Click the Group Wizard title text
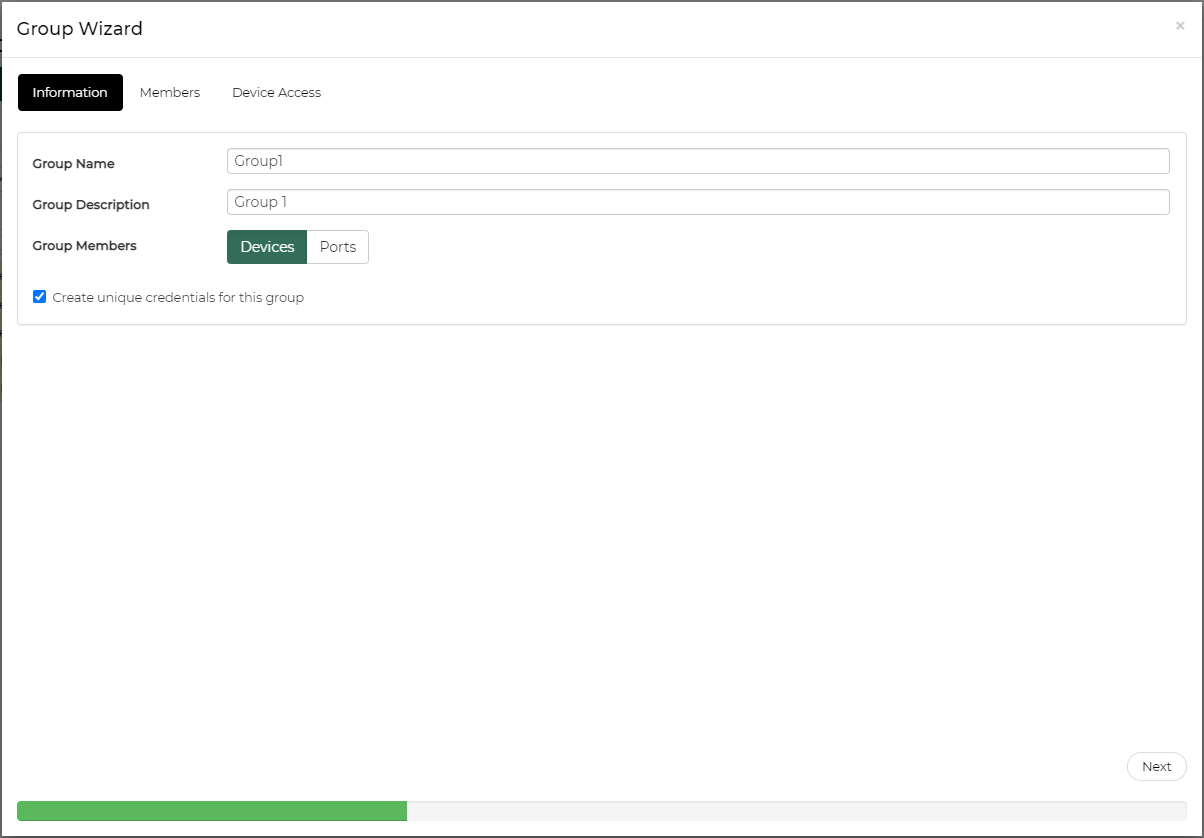The width and height of the screenshot is (1204, 838). click(80, 29)
